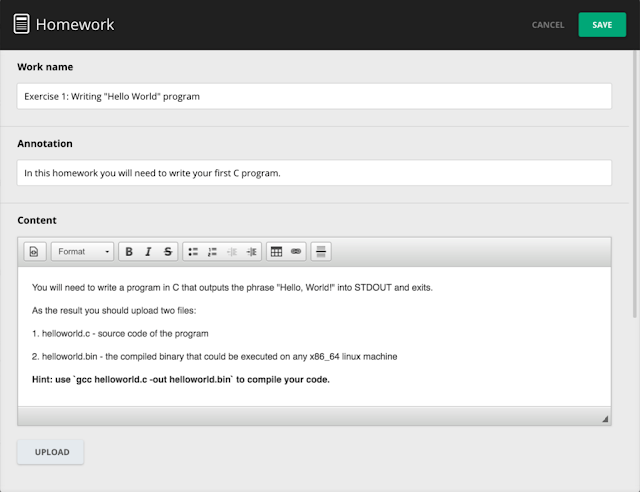Click the "2. helloworld.bin" line
Viewport: 640px width, 492px height.
click(214, 356)
